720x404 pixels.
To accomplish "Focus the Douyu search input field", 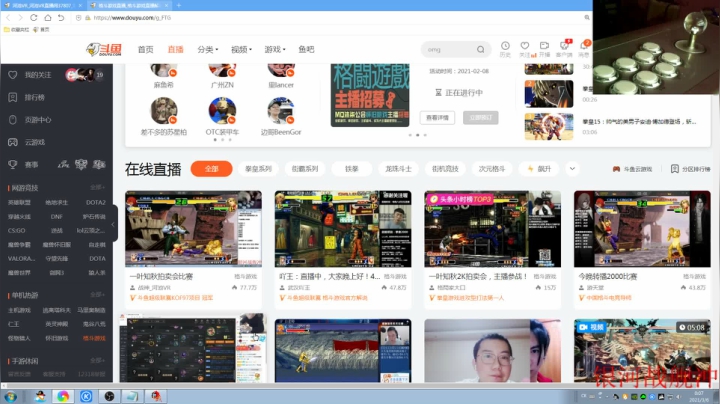I will (x=449, y=49).
